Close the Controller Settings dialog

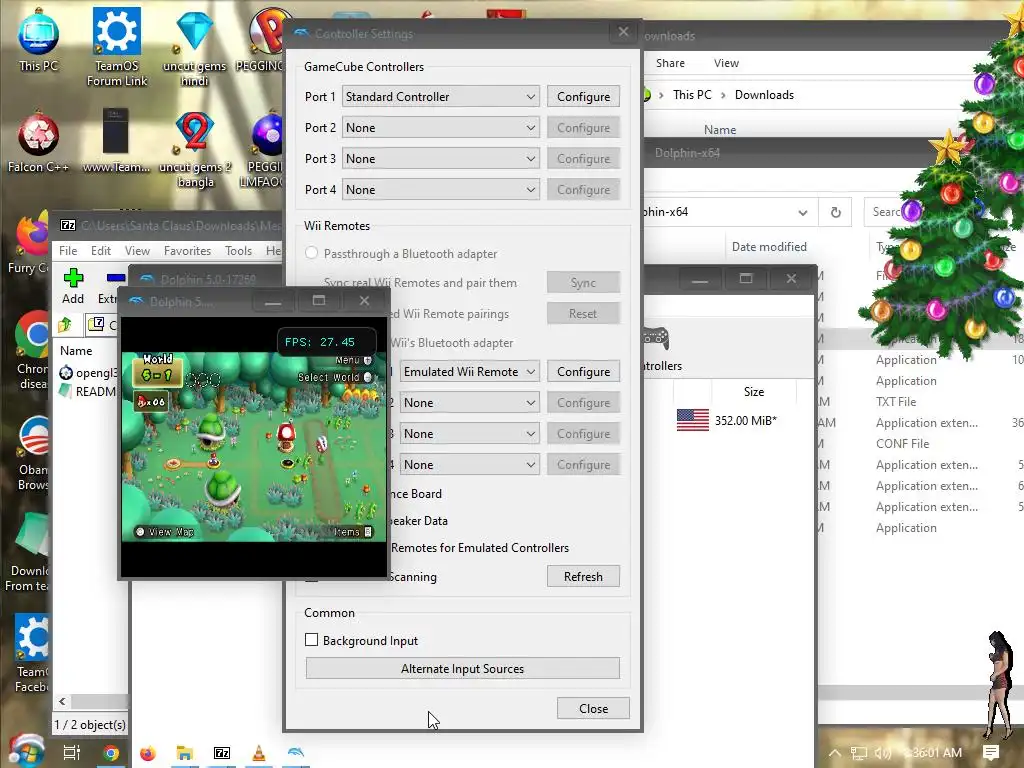click(593, 709)
